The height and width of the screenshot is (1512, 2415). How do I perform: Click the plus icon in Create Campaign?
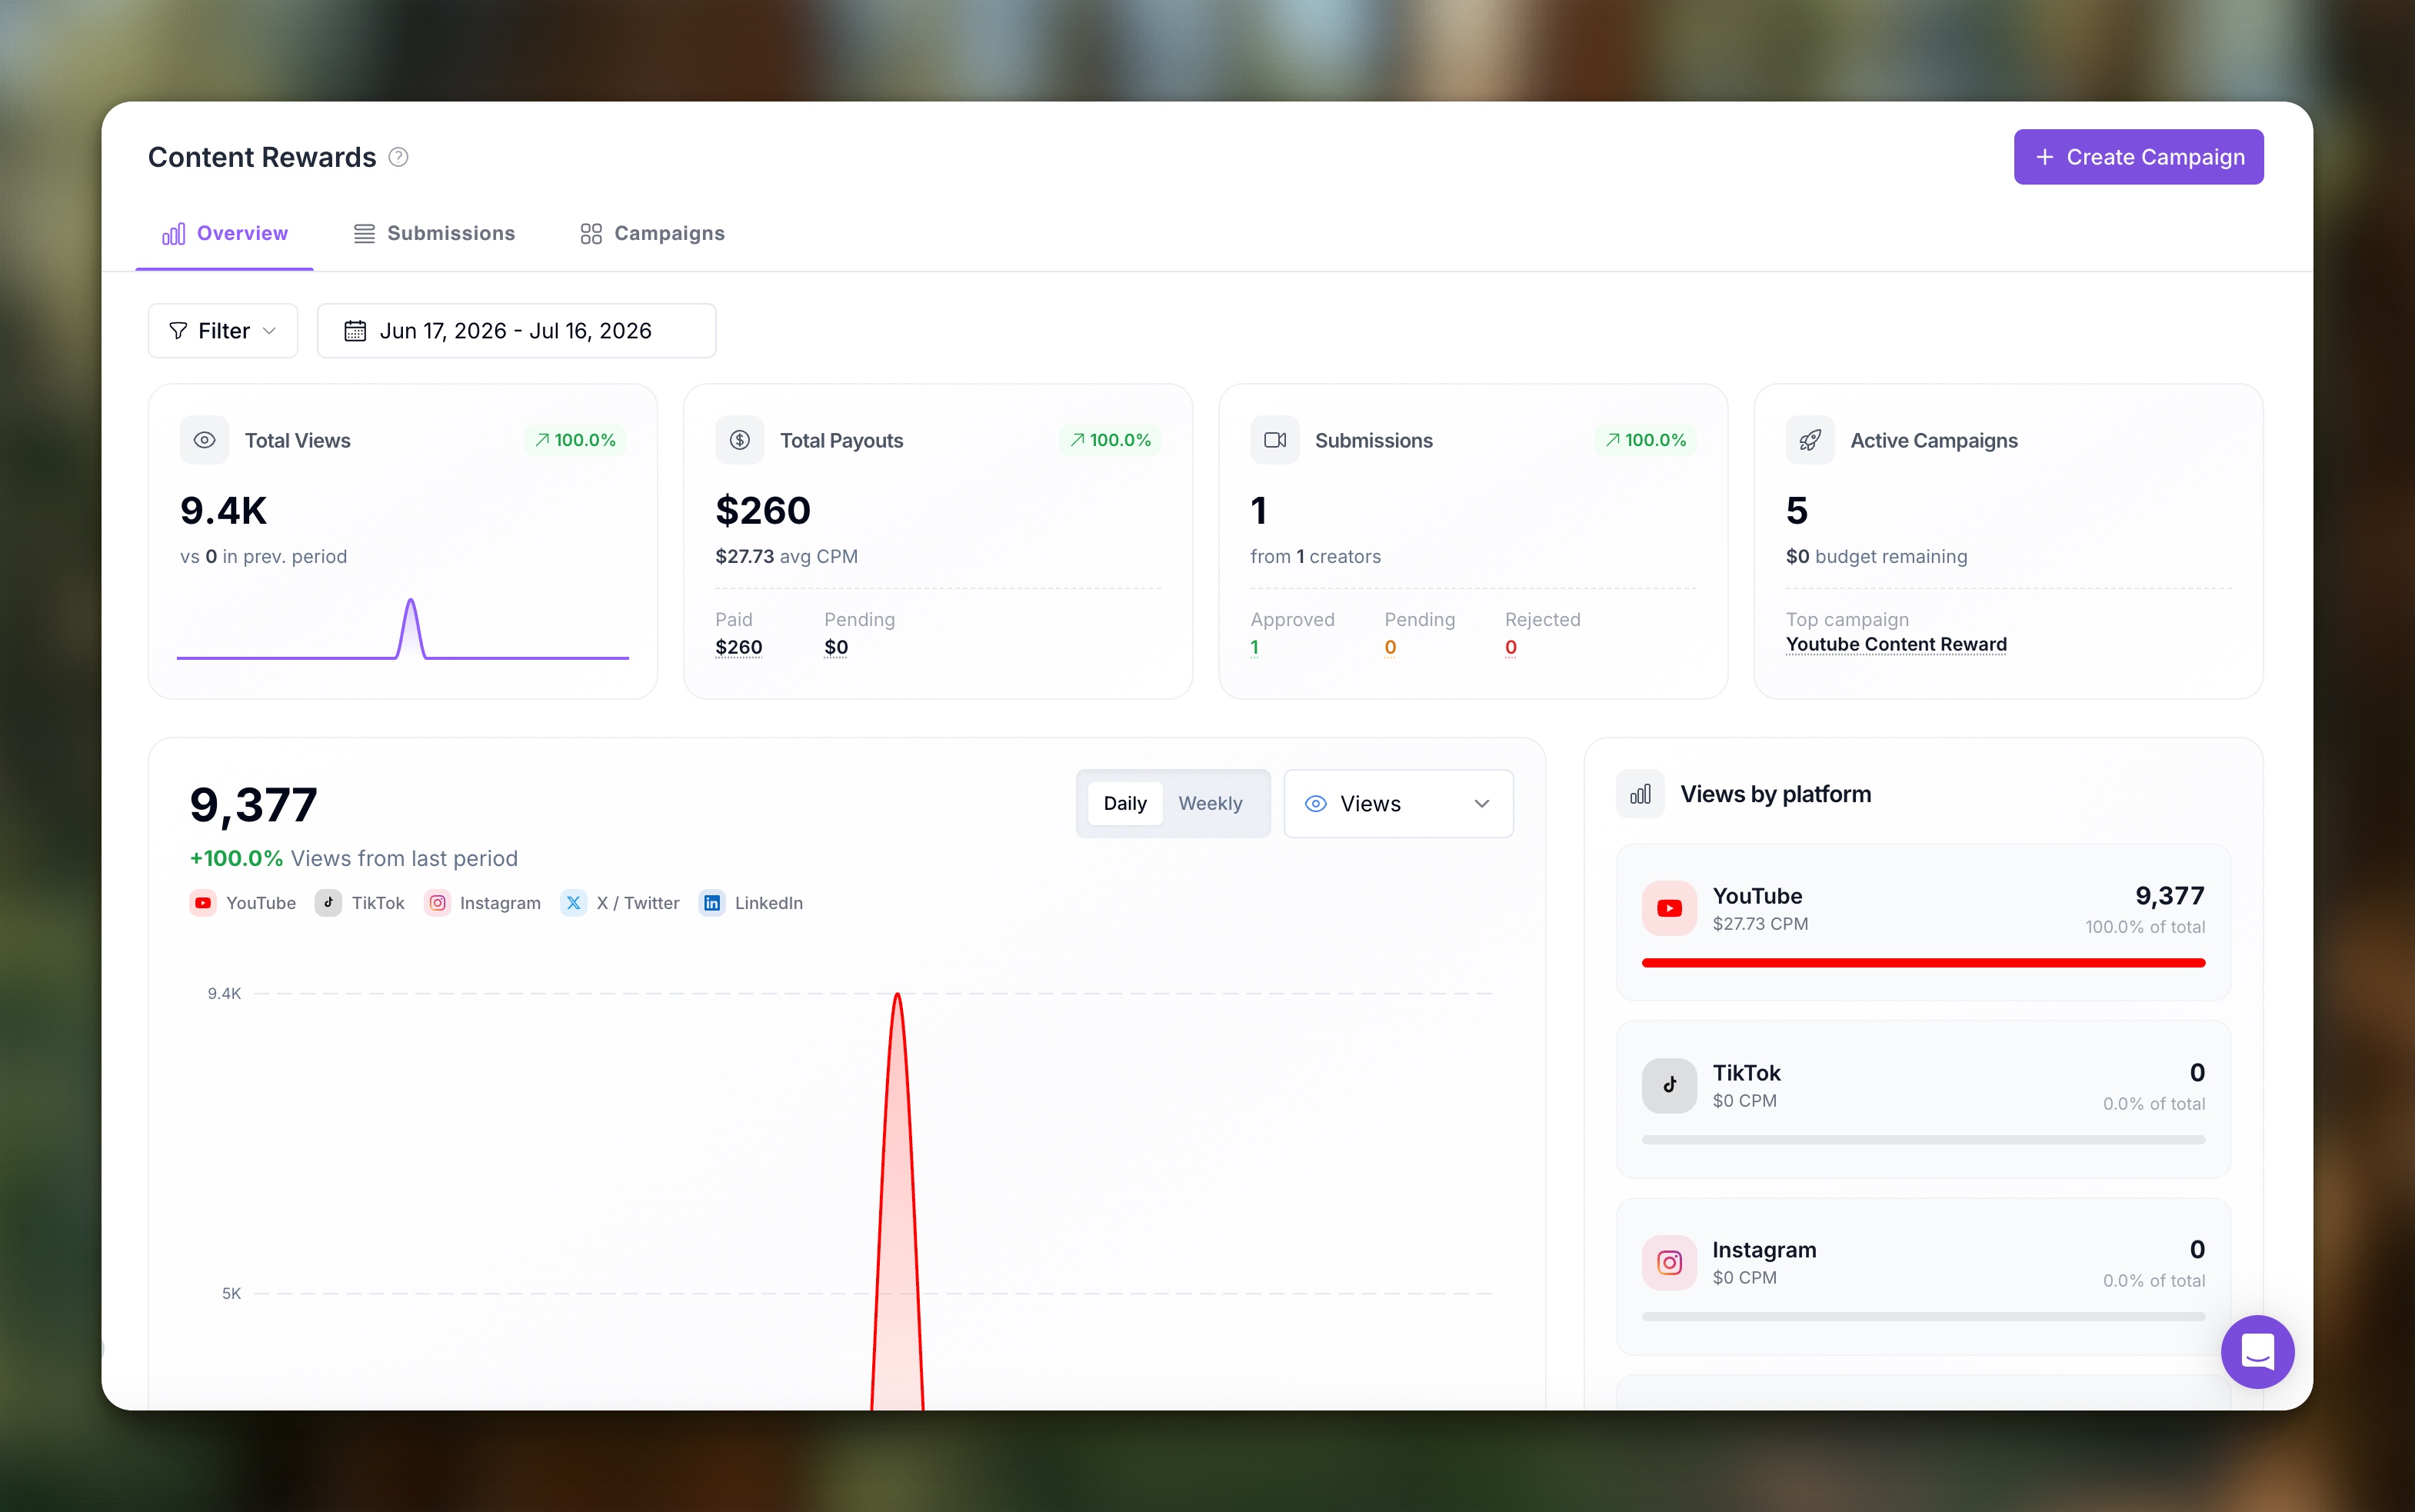pos(2045,157)
